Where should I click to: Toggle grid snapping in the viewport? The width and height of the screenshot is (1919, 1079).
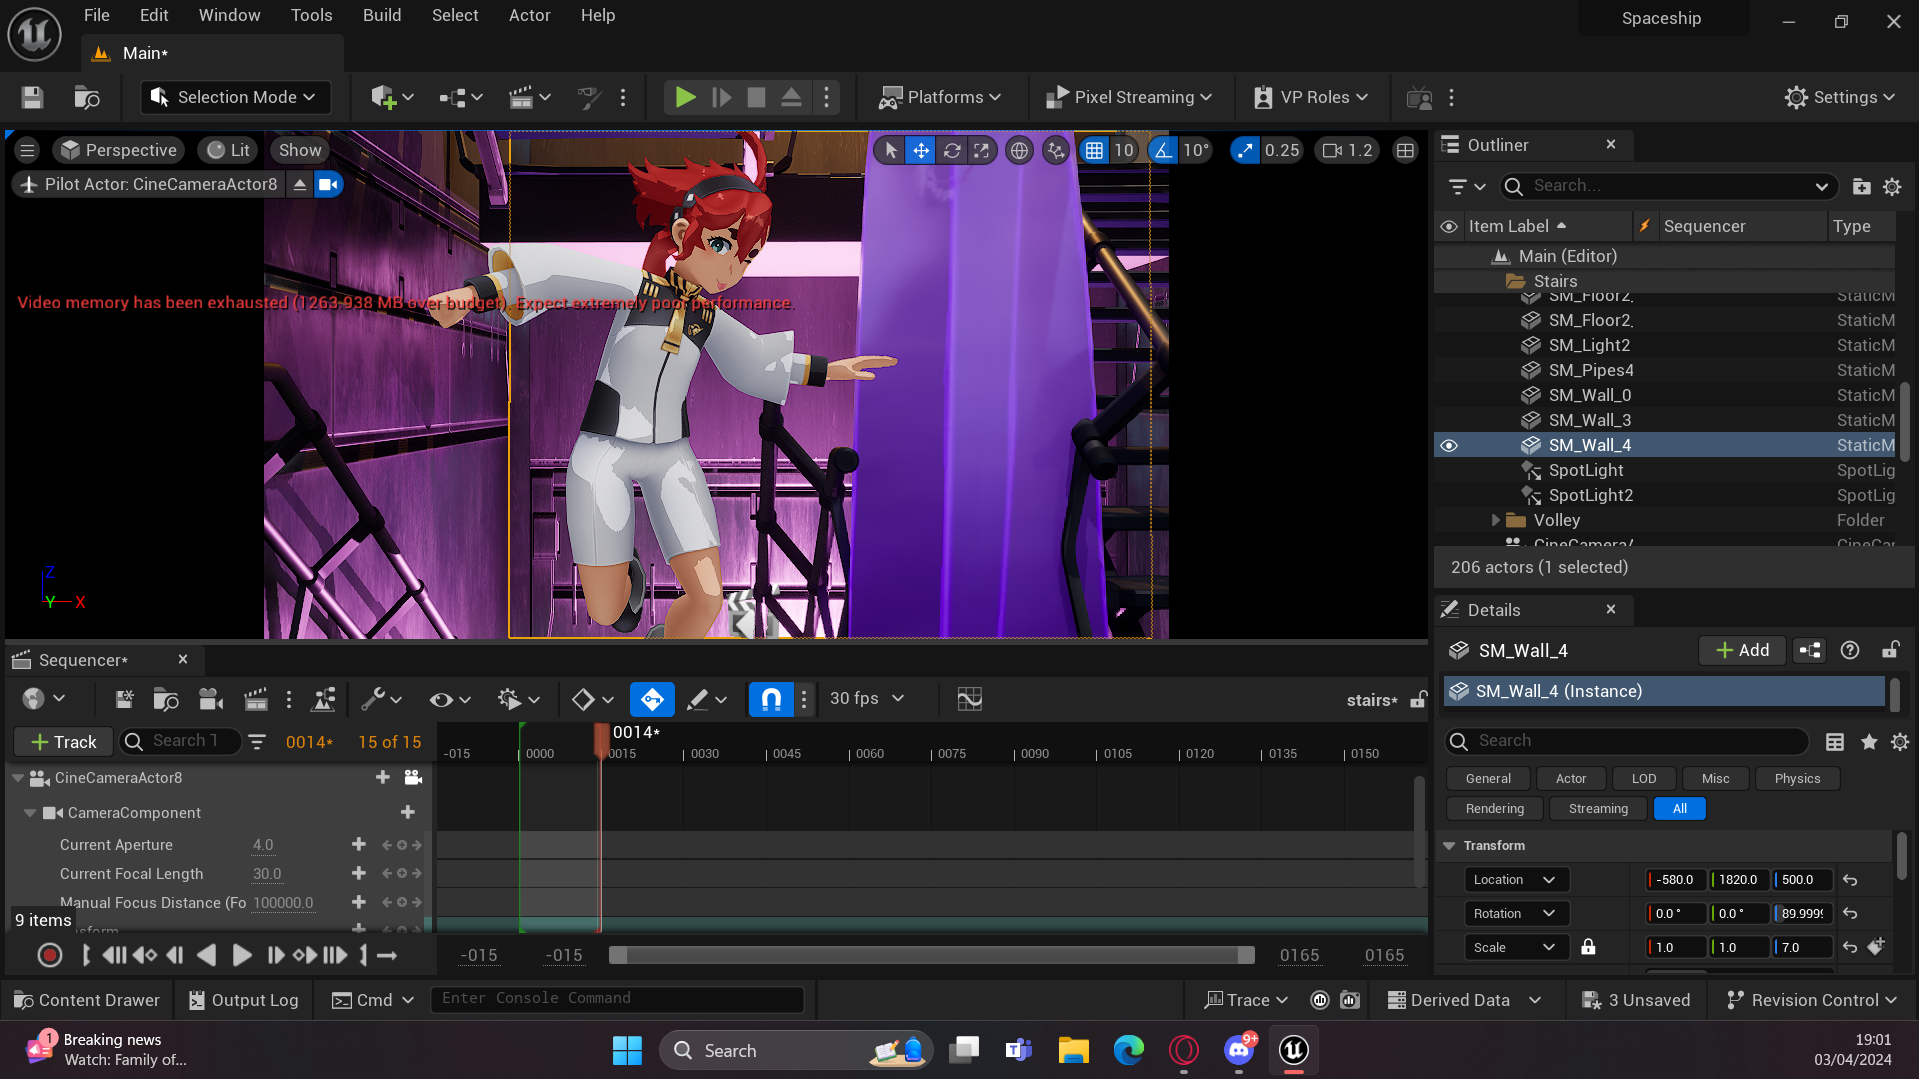[1094, 150]
